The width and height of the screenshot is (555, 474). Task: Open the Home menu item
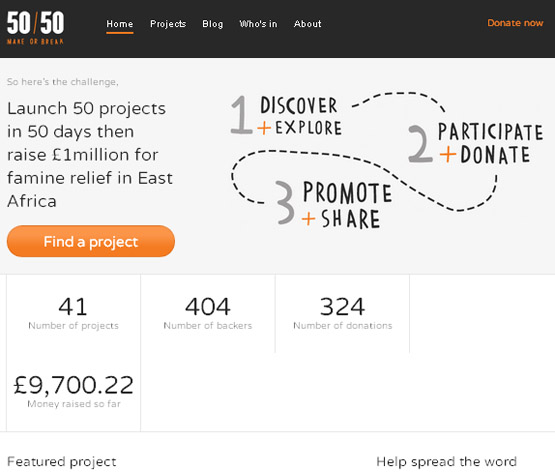[x=120, y=24]
